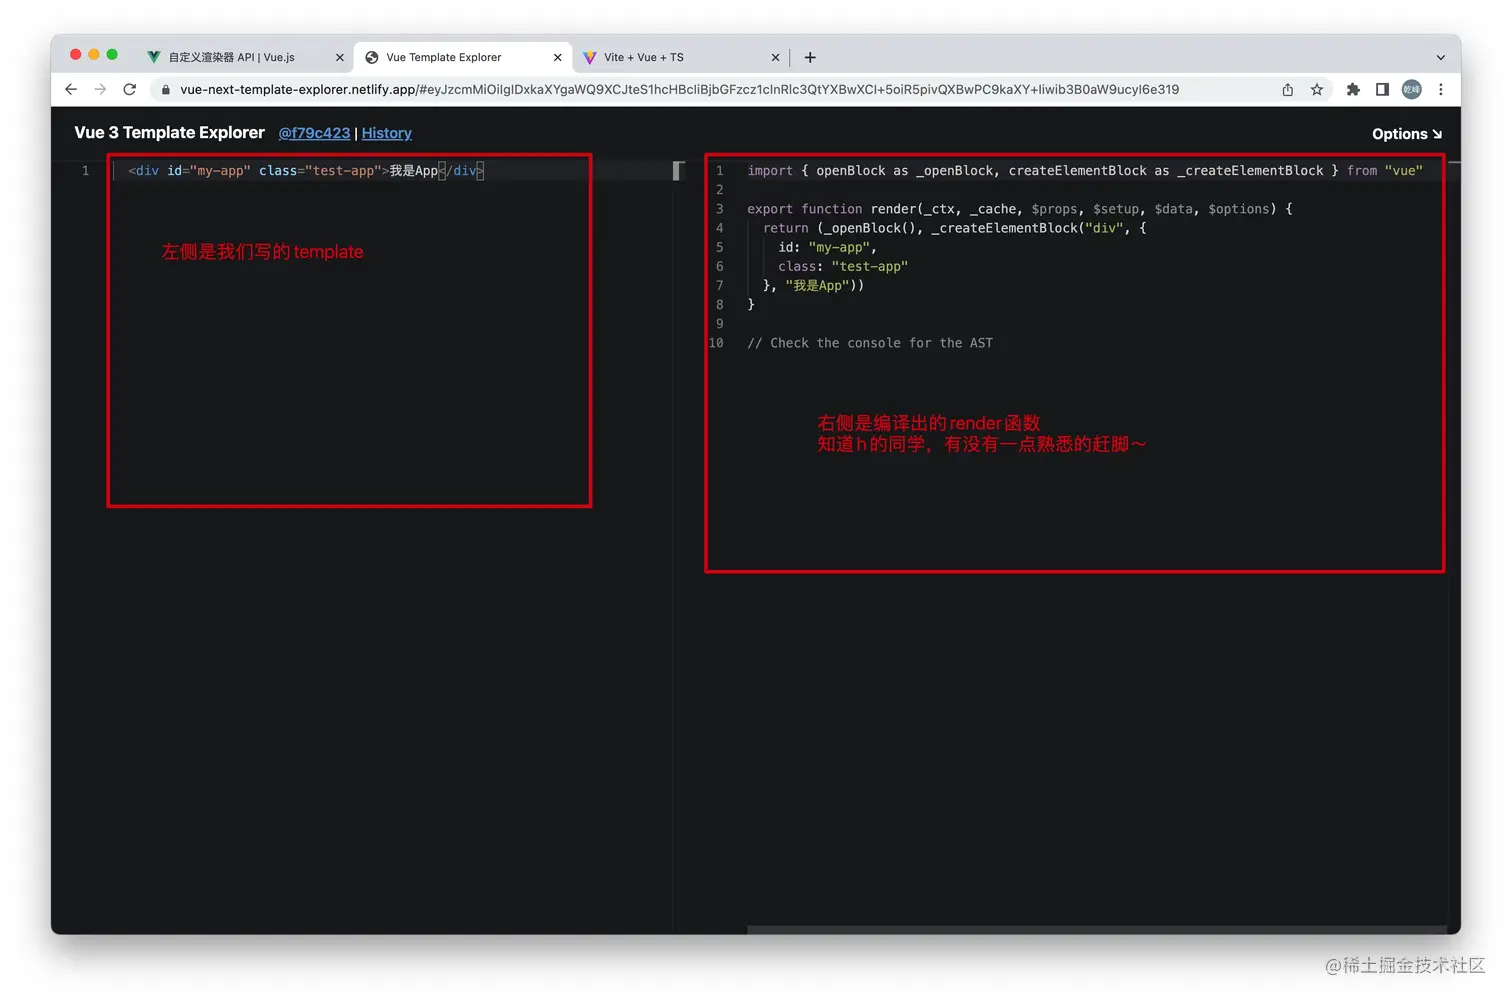Viewport: 1512px width, 1002px height.
Task: Click the red macOS close window button
Action: click(75, 55)
